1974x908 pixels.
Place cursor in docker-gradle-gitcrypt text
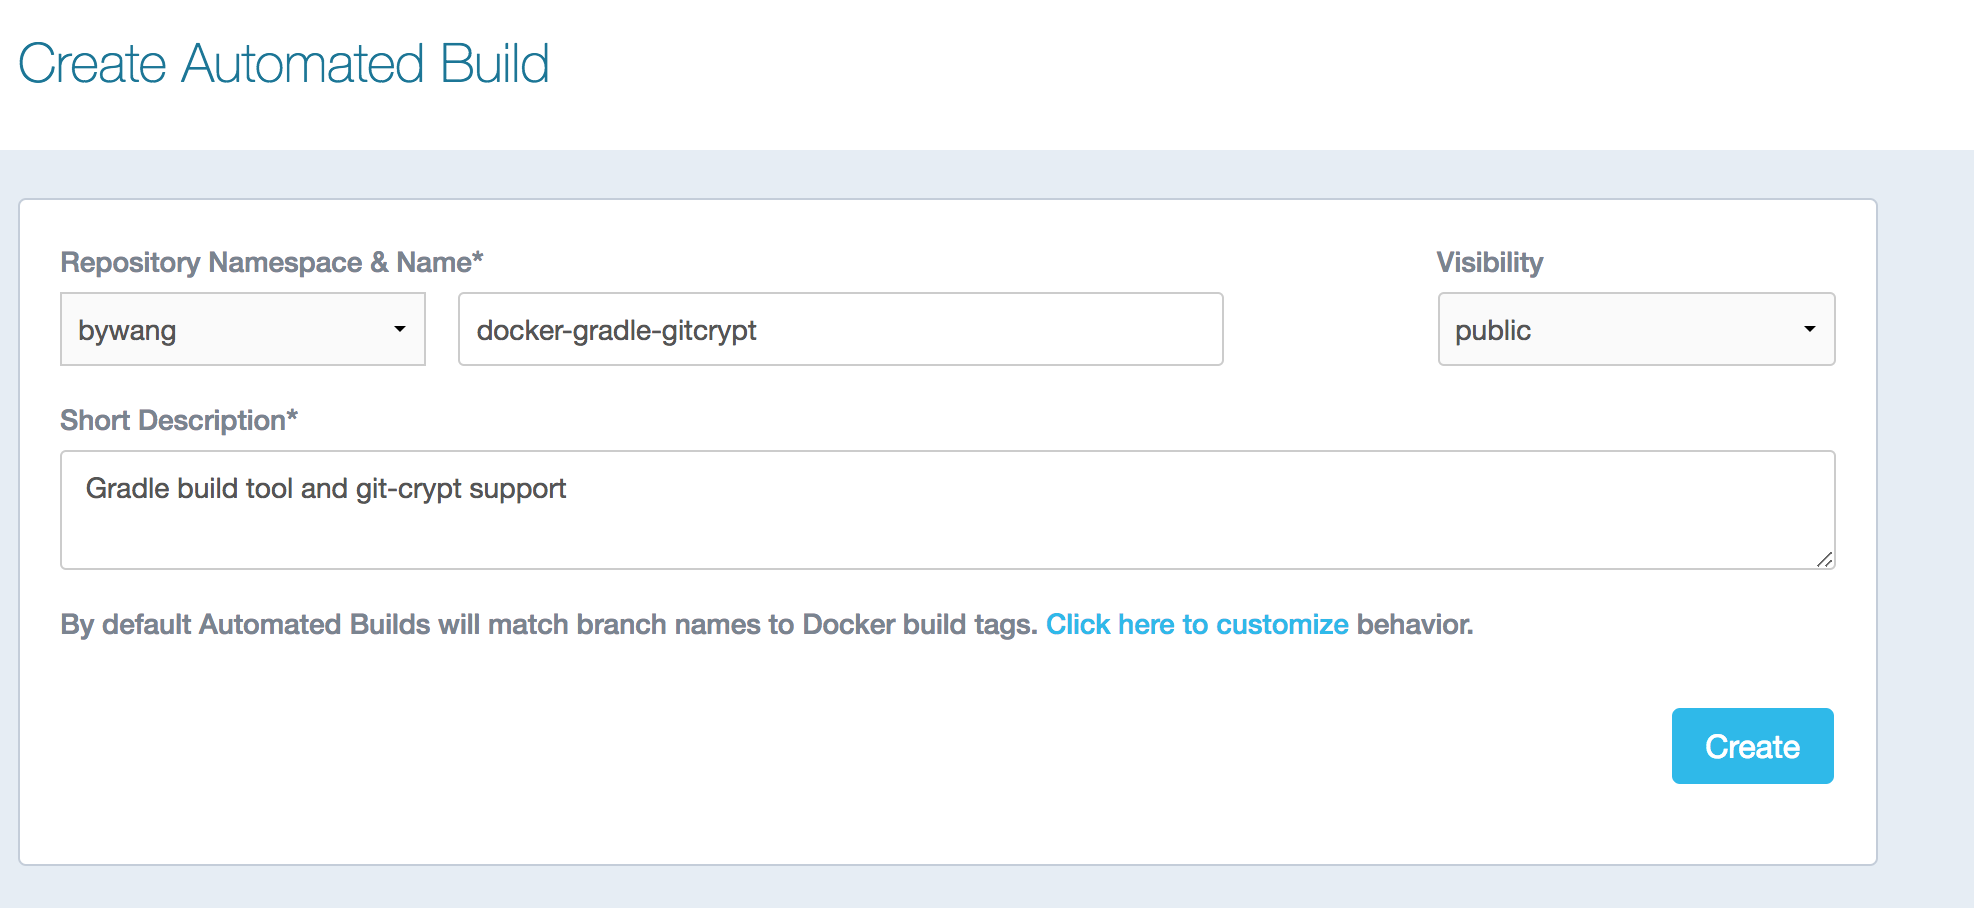click(616, 330)
